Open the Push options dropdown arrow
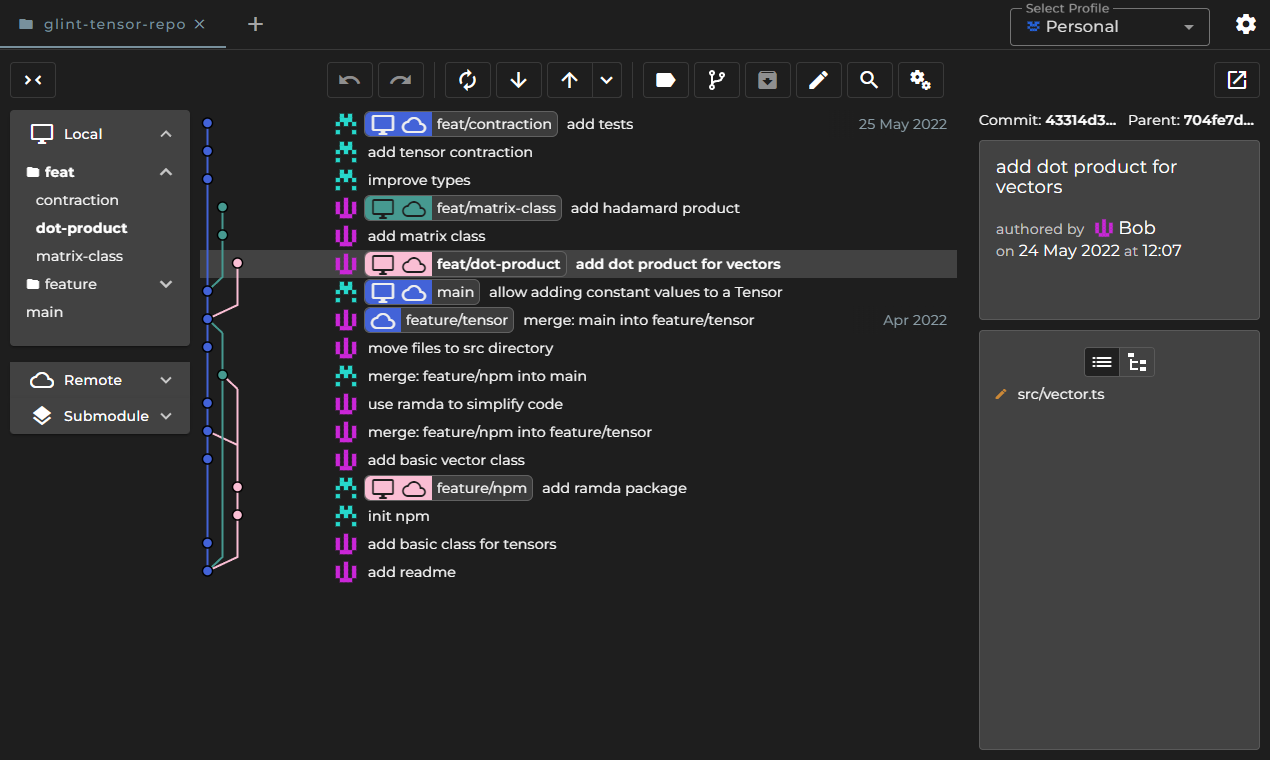Image resolution: width=1270 pixels, height=760 pixels. [607, 80]
